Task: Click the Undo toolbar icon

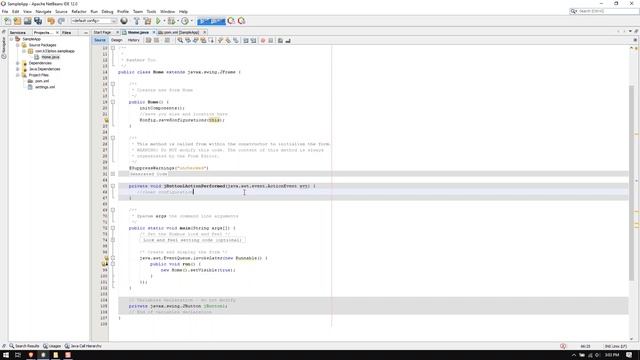Action: pos(51,21)
